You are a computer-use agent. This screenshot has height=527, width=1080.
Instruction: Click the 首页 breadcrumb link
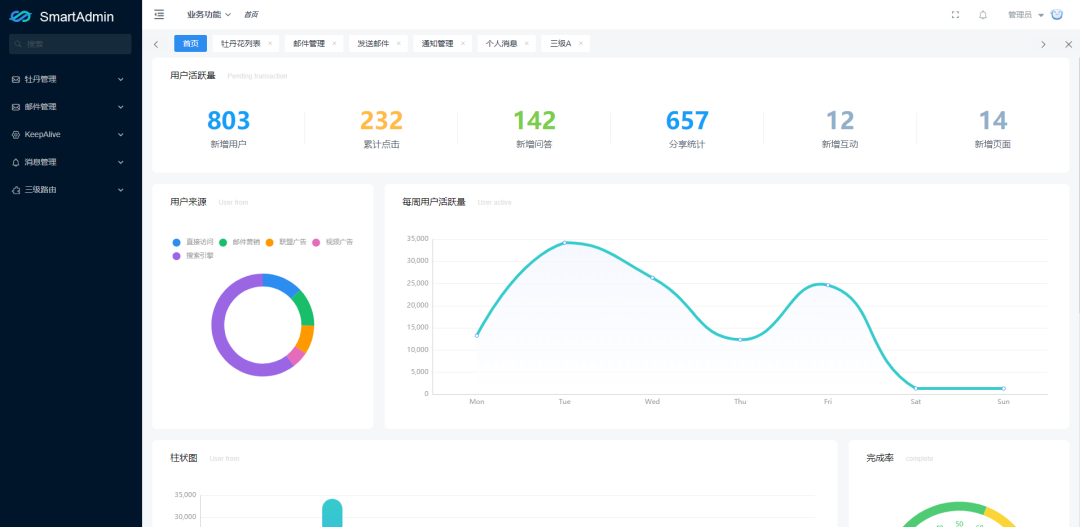click(251, 15)
